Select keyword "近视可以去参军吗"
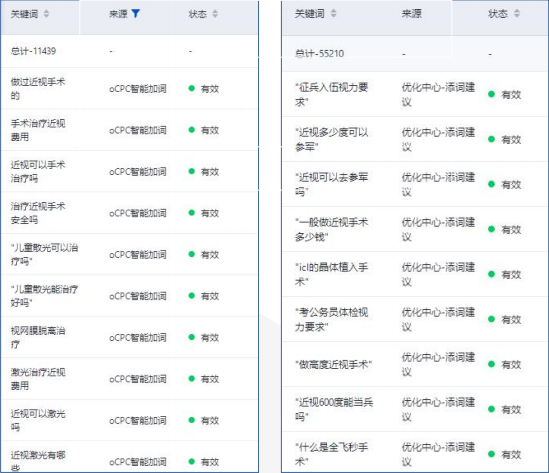This screenshot has height=473, width=549. tap(331, 185)
